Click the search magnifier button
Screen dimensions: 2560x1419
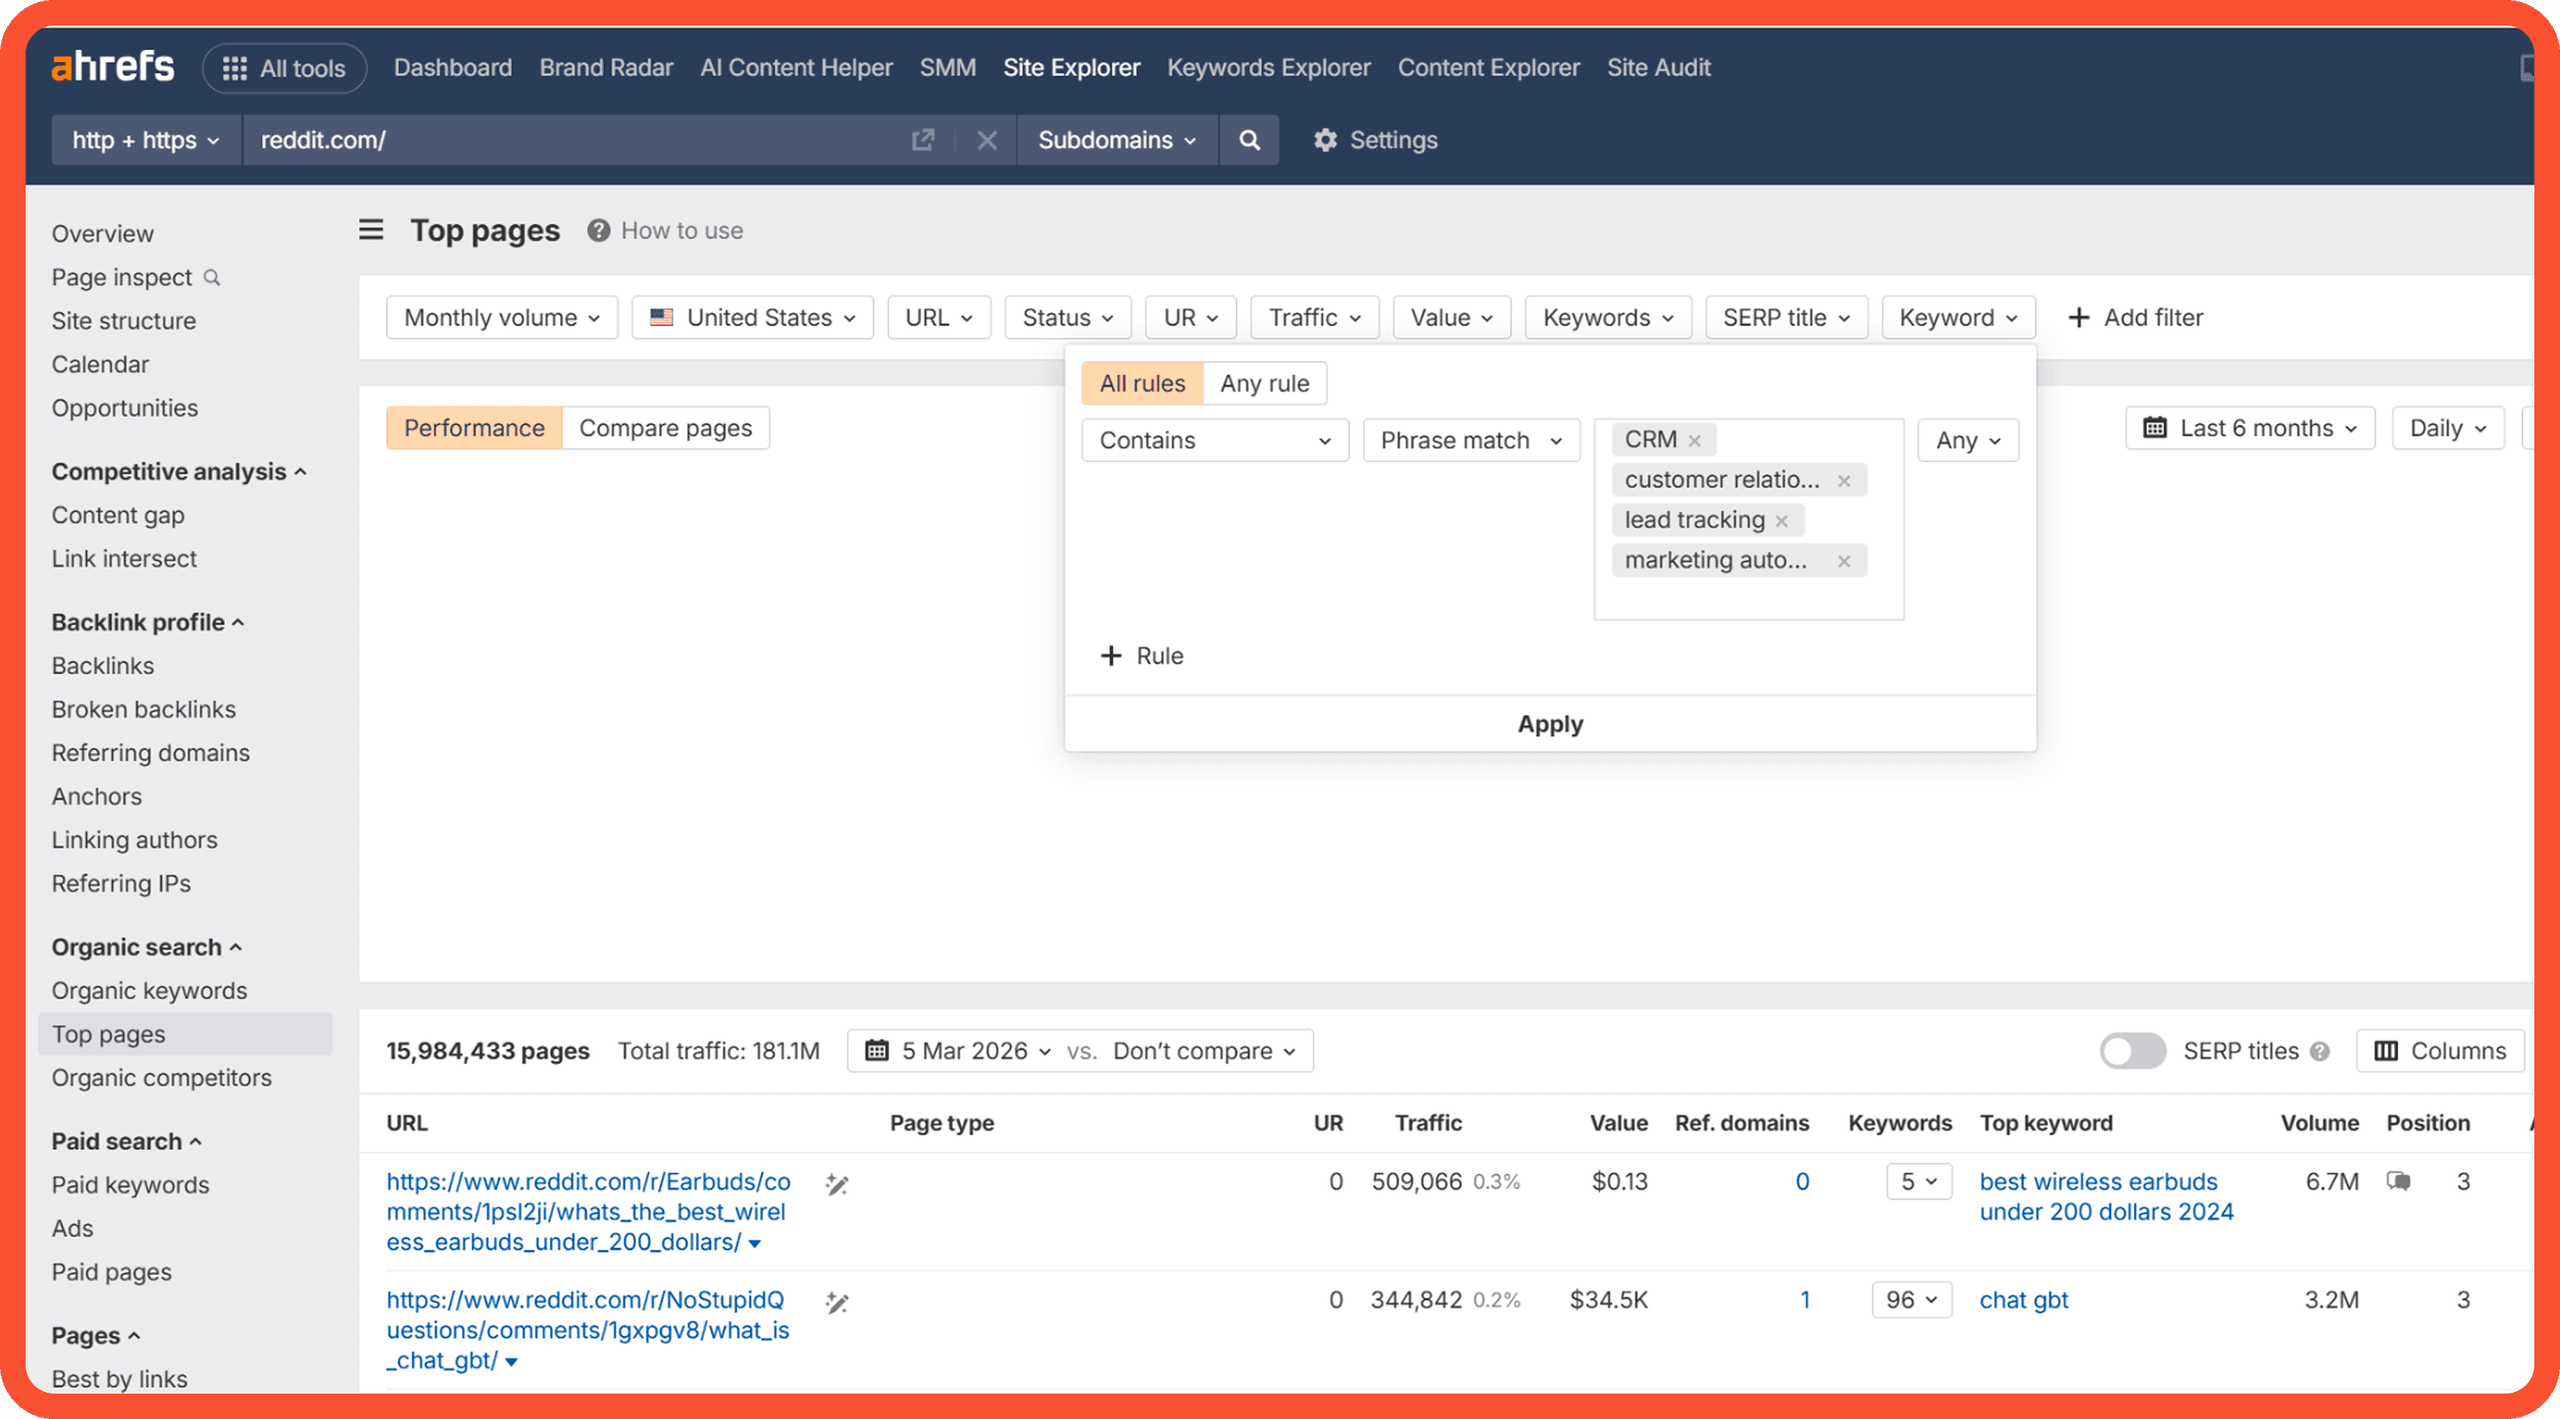pyautogui.click(x=1249, y=140)
